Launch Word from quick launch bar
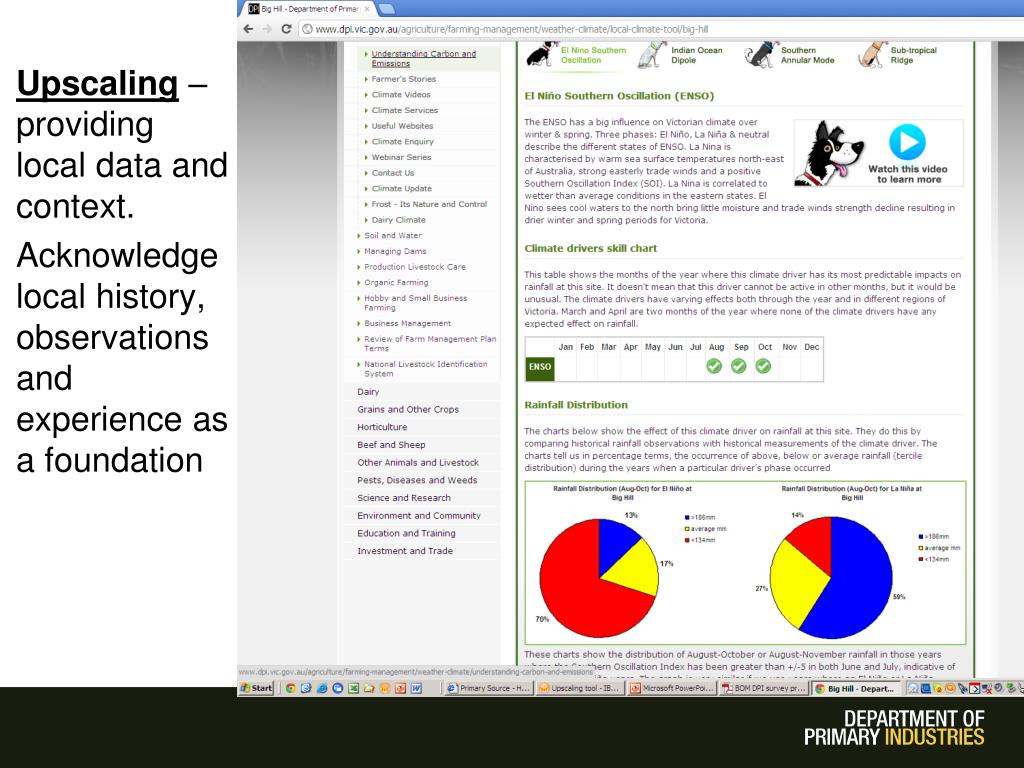The height and width of the screenshot is (768, 1024). point(416,688)
